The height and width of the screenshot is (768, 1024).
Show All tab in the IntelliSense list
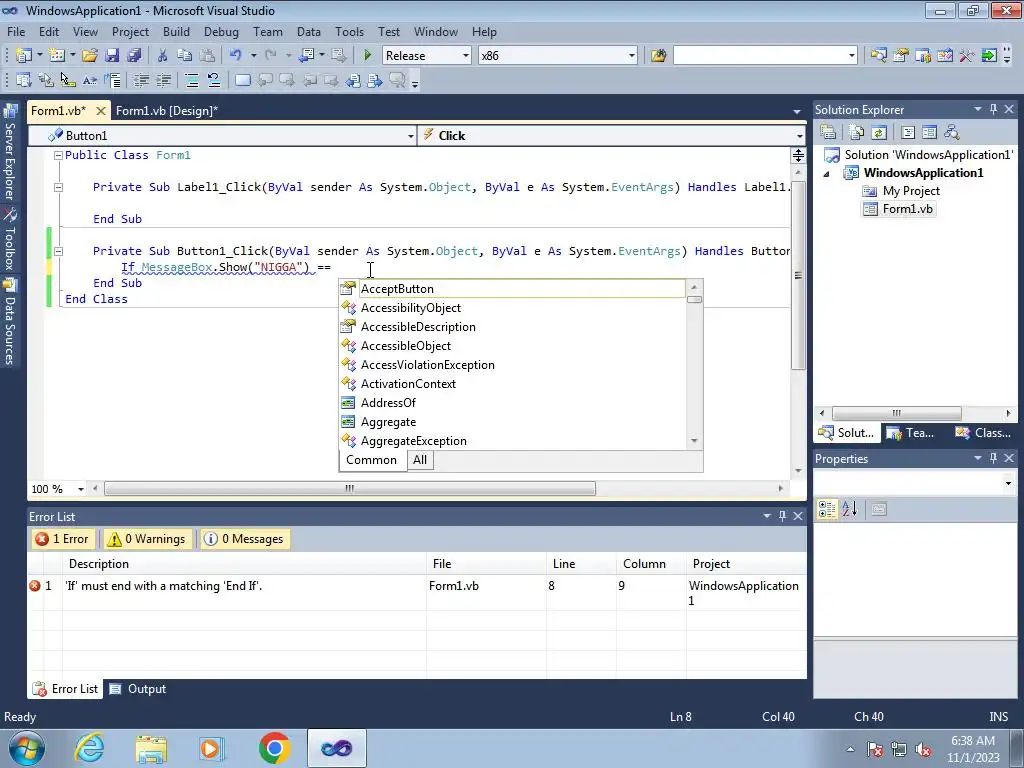tap(420, 460)
